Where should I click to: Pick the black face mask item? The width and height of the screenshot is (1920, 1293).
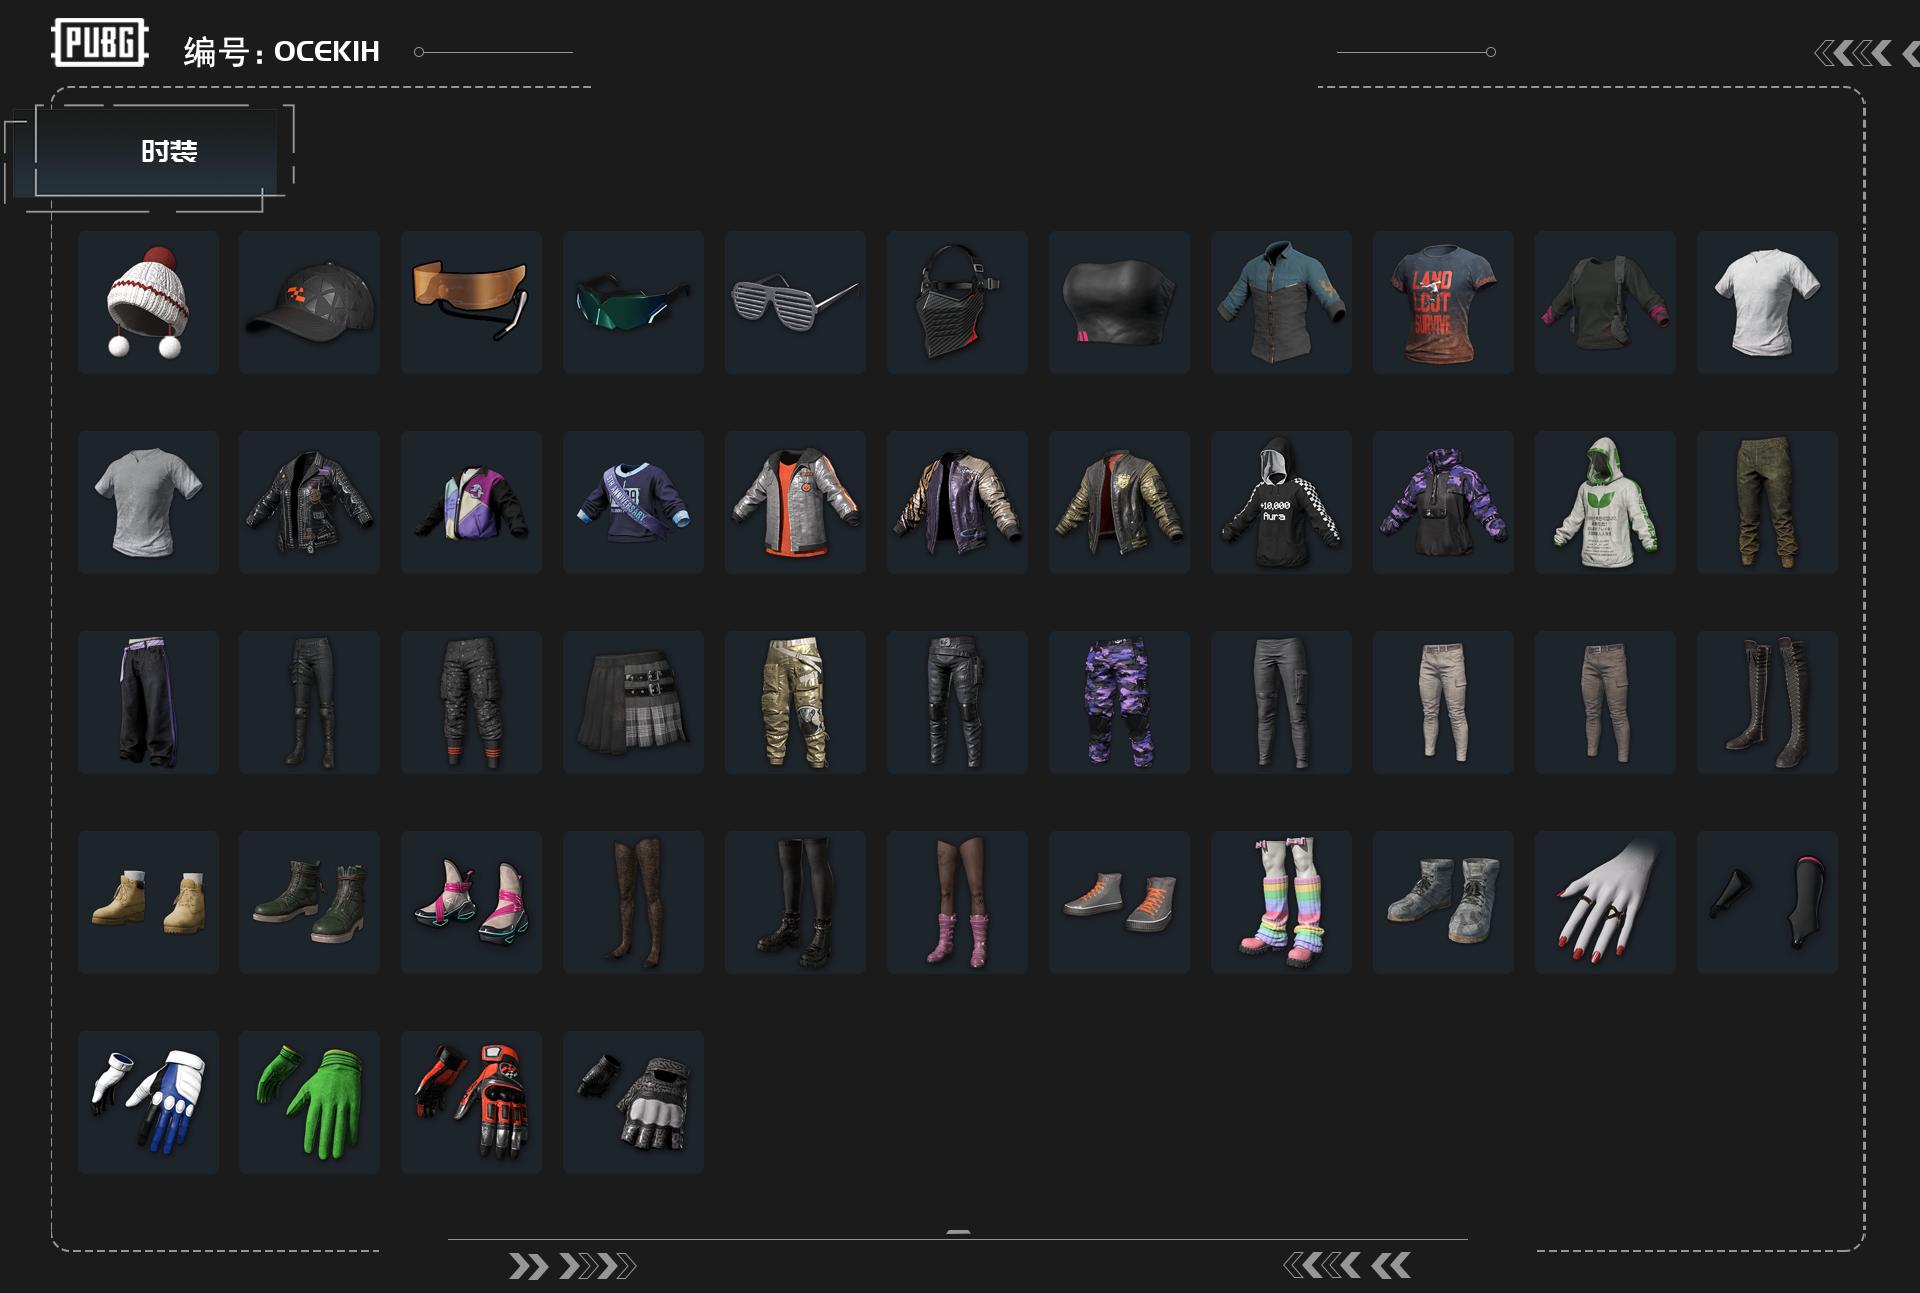tap(958, 302)
